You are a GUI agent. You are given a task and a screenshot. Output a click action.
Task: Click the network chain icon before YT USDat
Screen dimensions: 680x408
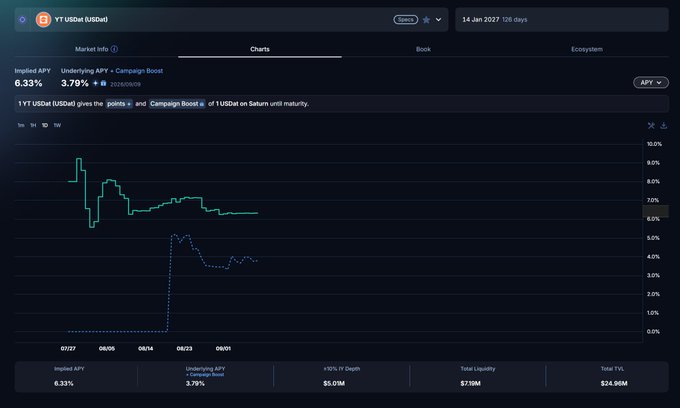tap(22, 20)
